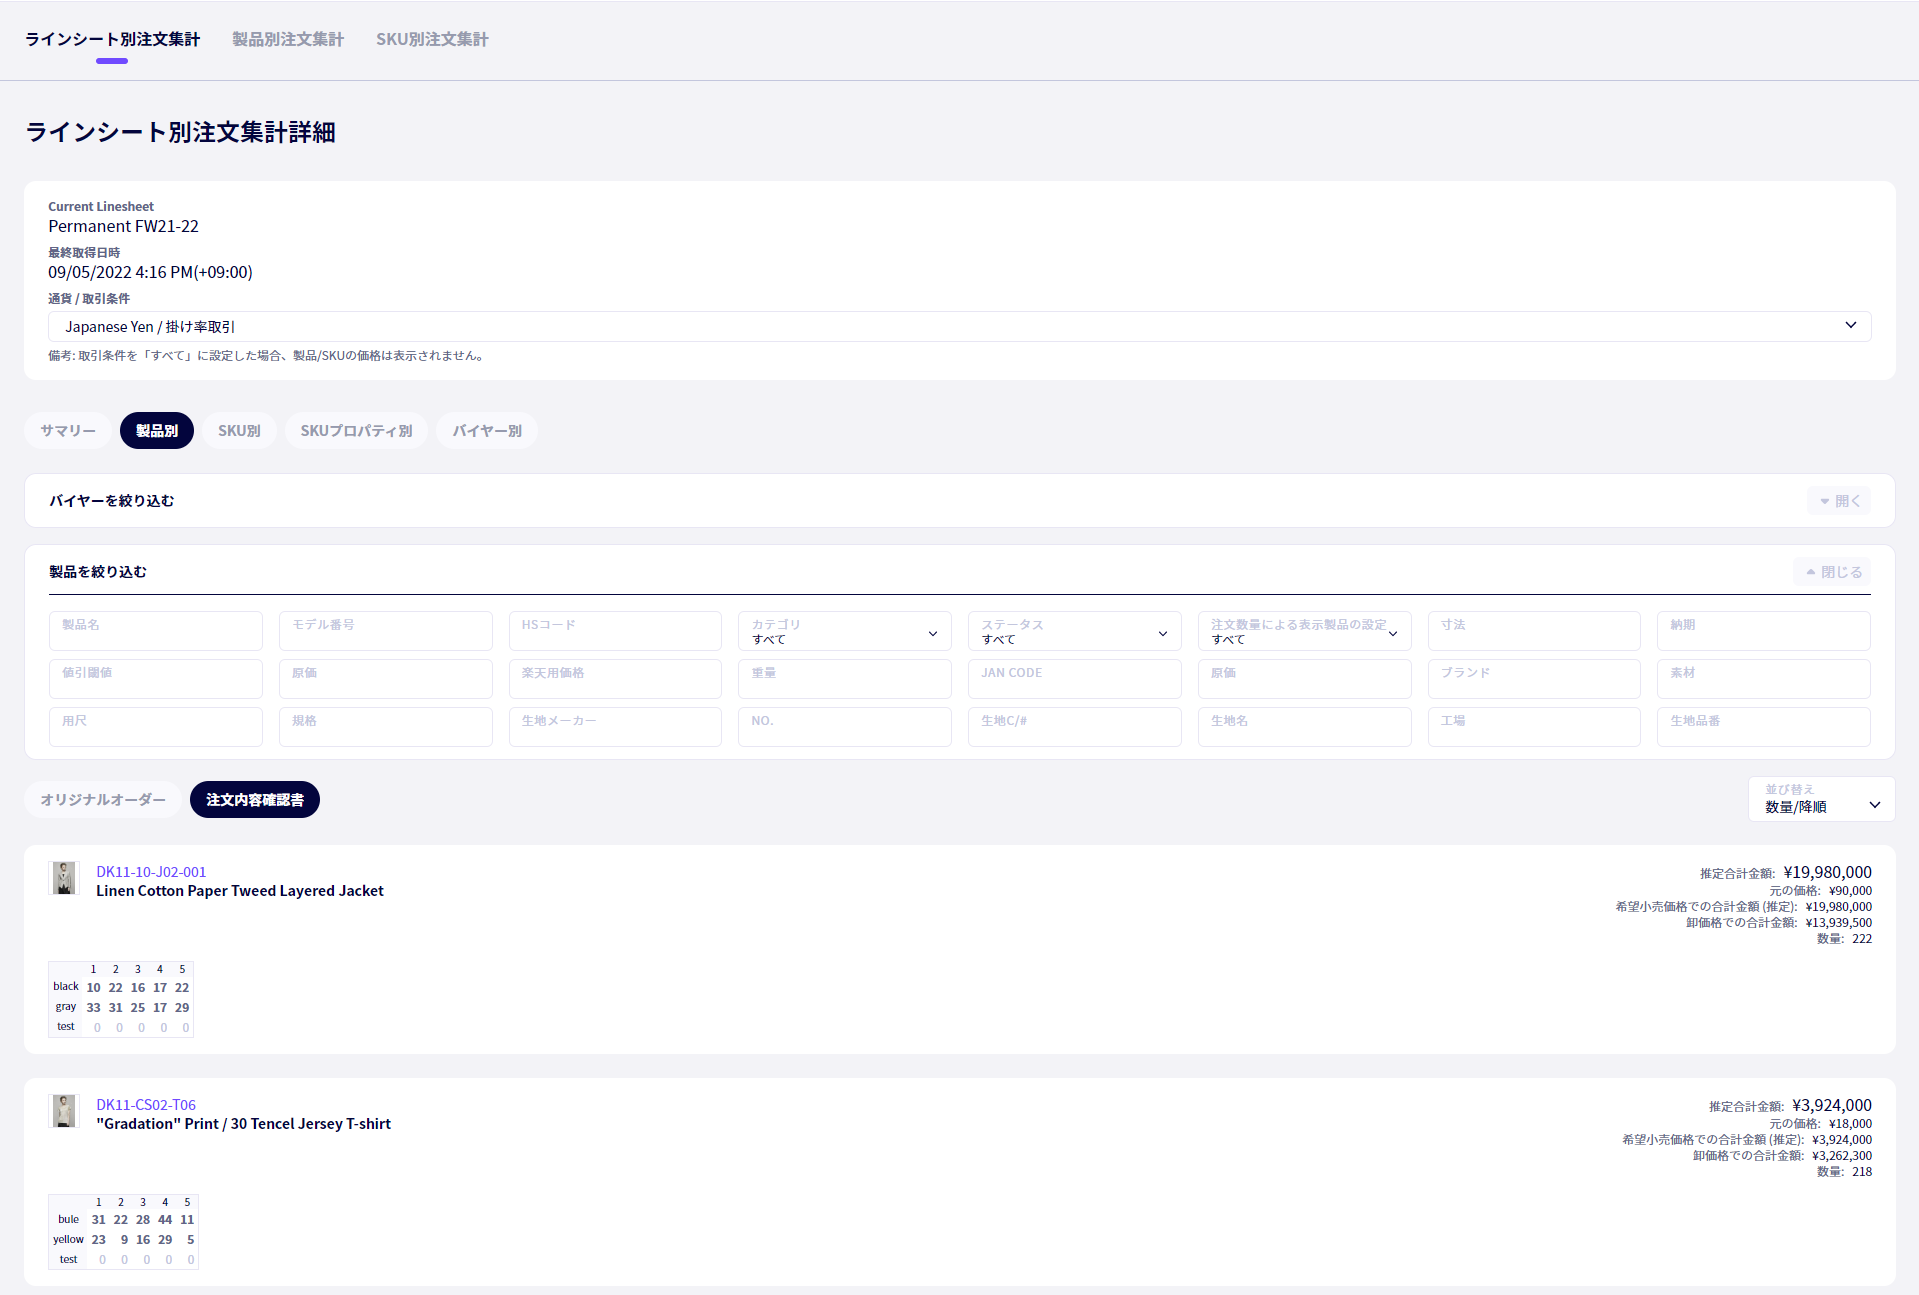Screen dimensions: 1919x1295
Task: Click the 用尺 filter field
Action: click(156, 727)
